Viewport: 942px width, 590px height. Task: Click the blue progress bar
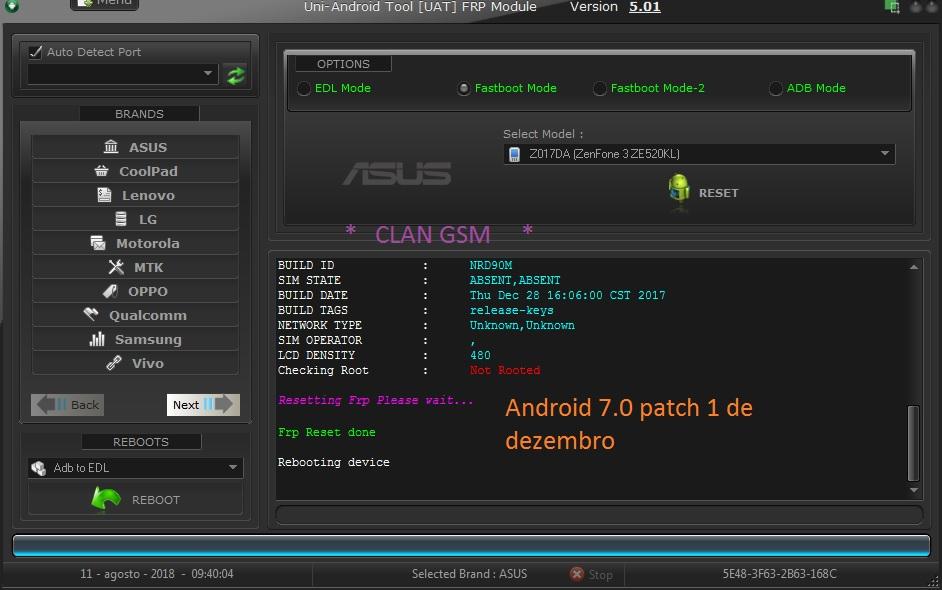[x=471, y=545]
